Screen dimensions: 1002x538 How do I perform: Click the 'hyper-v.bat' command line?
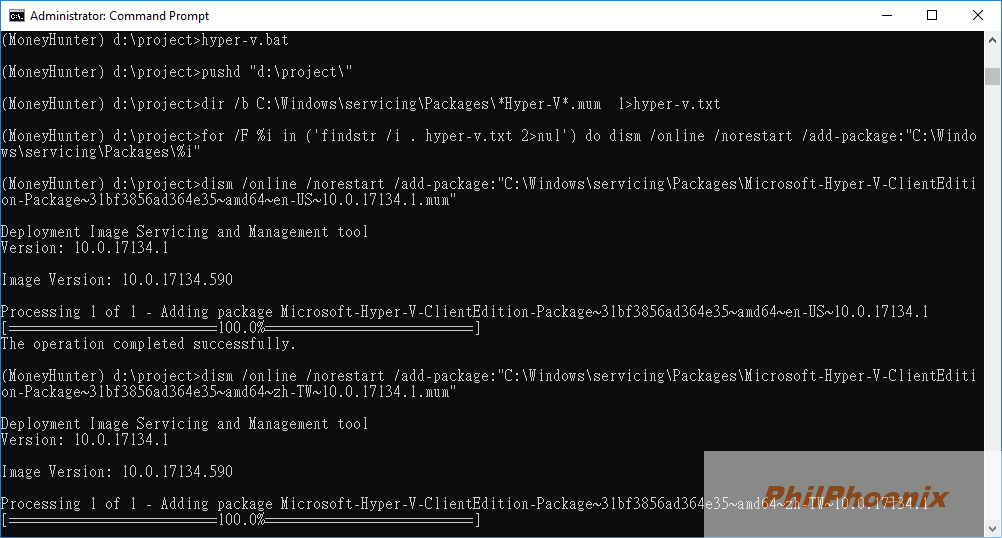(145, 40)
